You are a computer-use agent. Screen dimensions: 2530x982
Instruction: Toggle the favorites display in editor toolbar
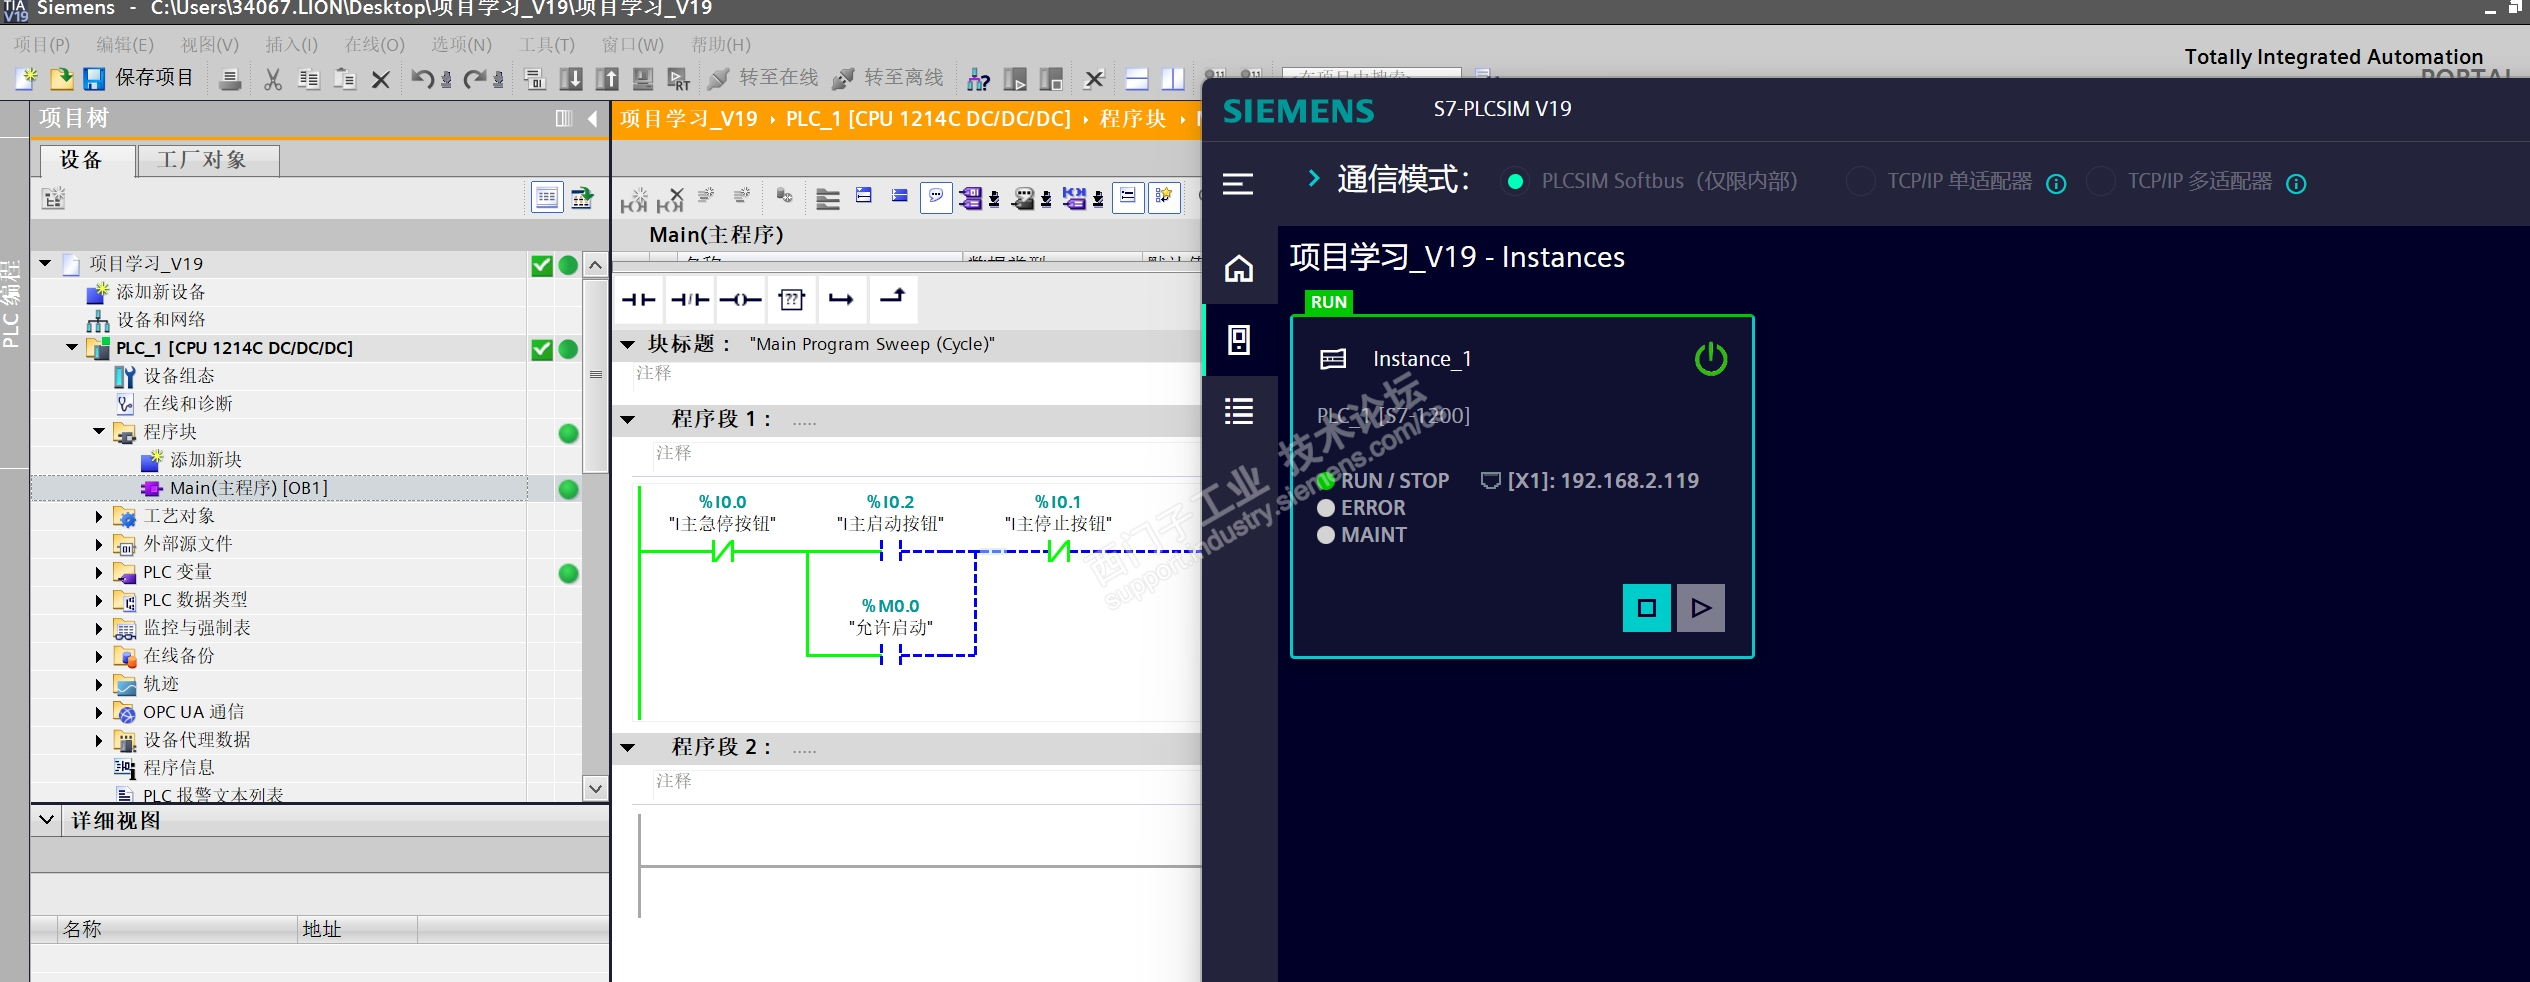1164,197
